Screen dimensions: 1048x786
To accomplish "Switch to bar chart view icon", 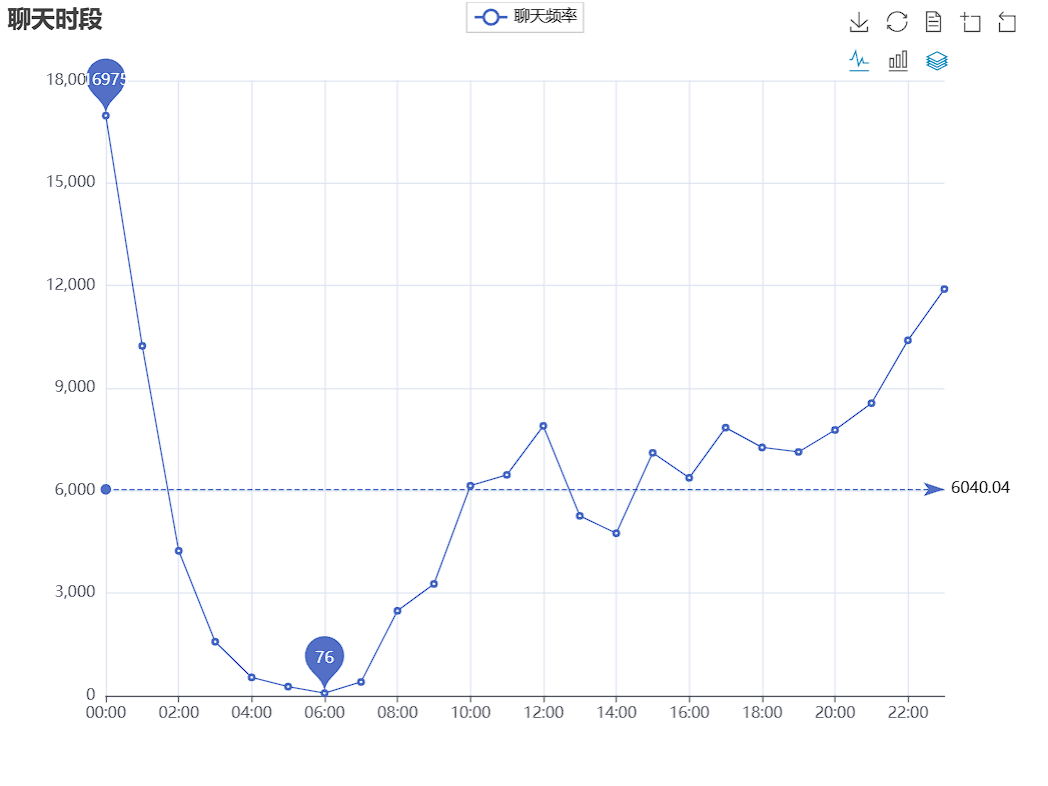I will tap(898, 61).
